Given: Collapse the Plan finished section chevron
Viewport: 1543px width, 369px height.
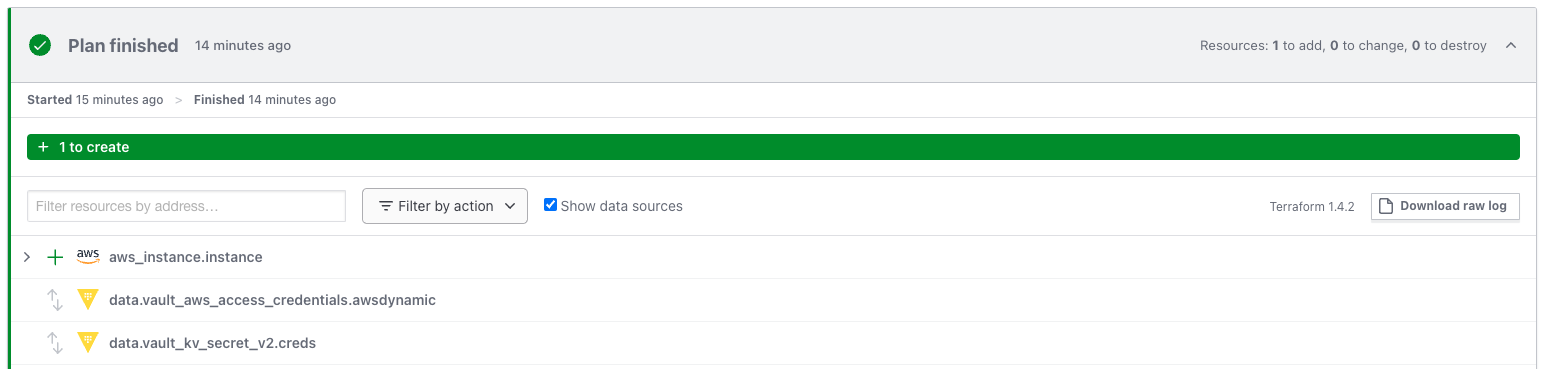Looking at the screenshot, I should tap(1510, 45).
